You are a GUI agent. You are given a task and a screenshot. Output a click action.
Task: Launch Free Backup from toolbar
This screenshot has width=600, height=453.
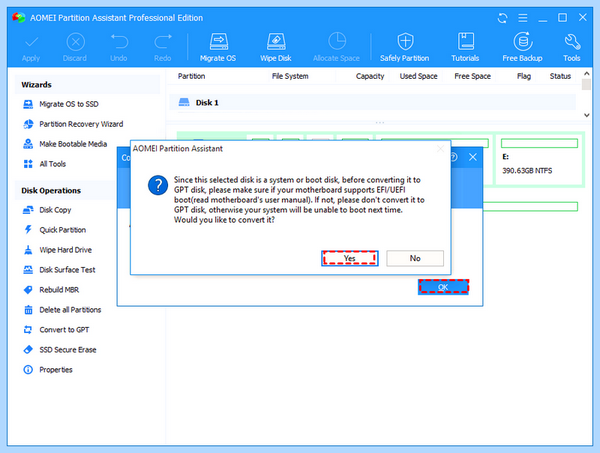522,47
